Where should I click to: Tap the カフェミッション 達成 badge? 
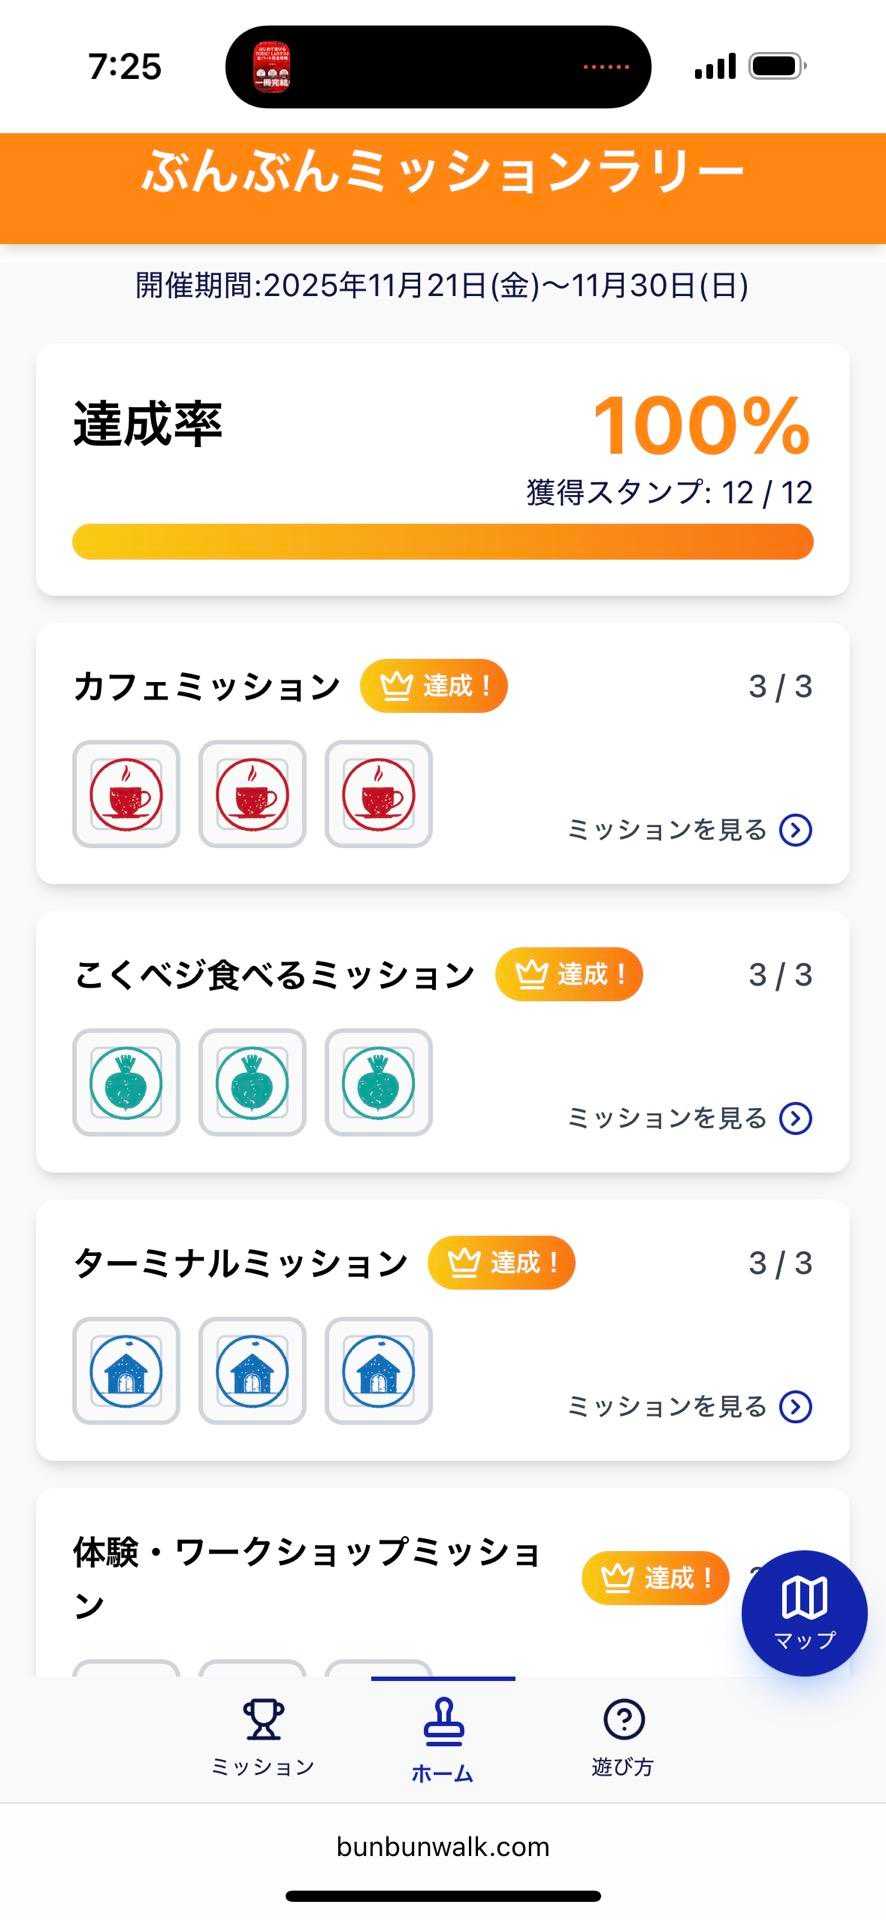pyautogui.click(x=434, y=686)
